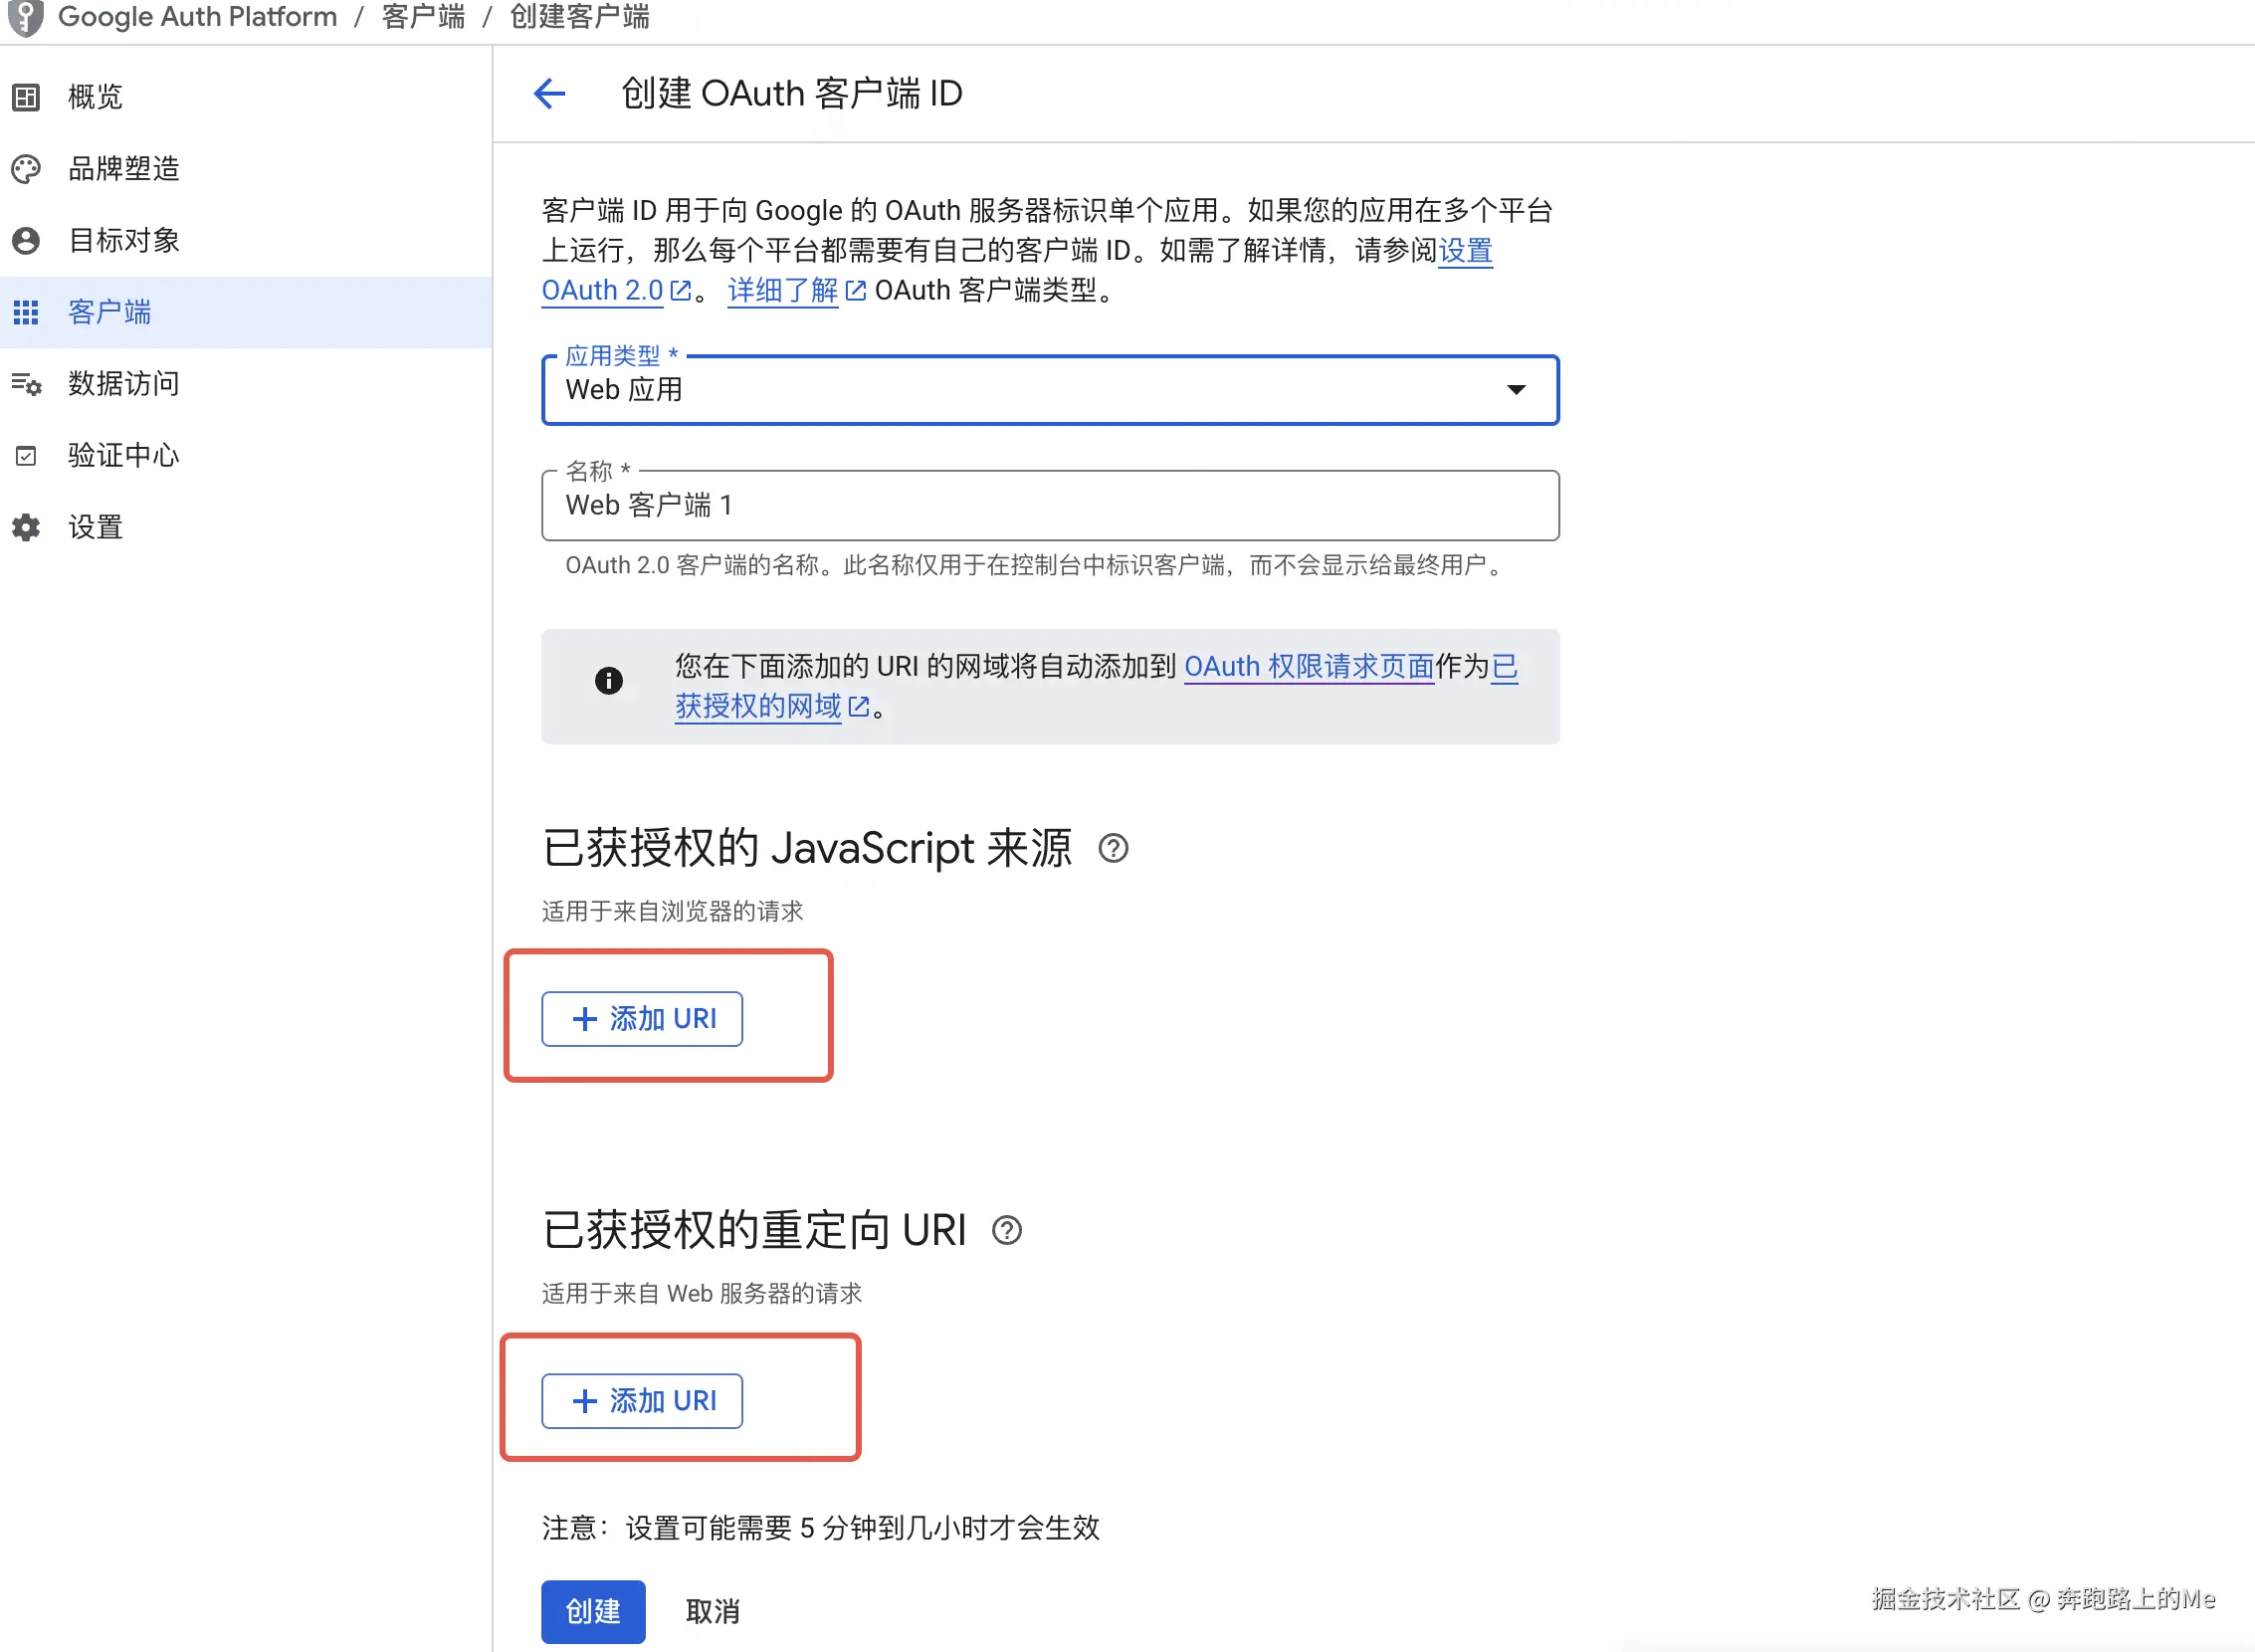The width and height of the screenshot is (2255, 1652).
Task: Click into the 名称 text field
Action: pos(1050,506)
